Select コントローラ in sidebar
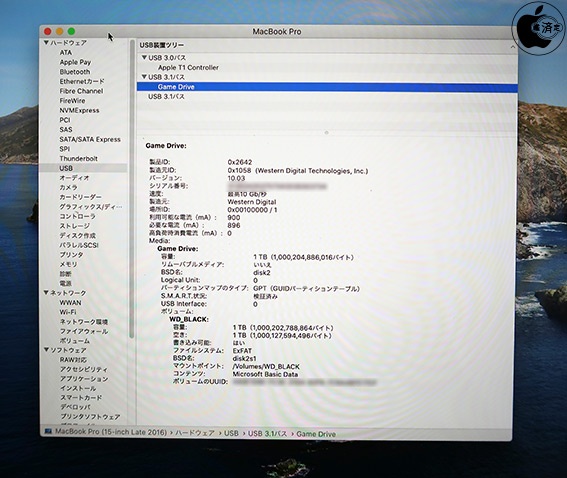Image resolution: width=567 pixels, height=478 pixels. (77, 216)
